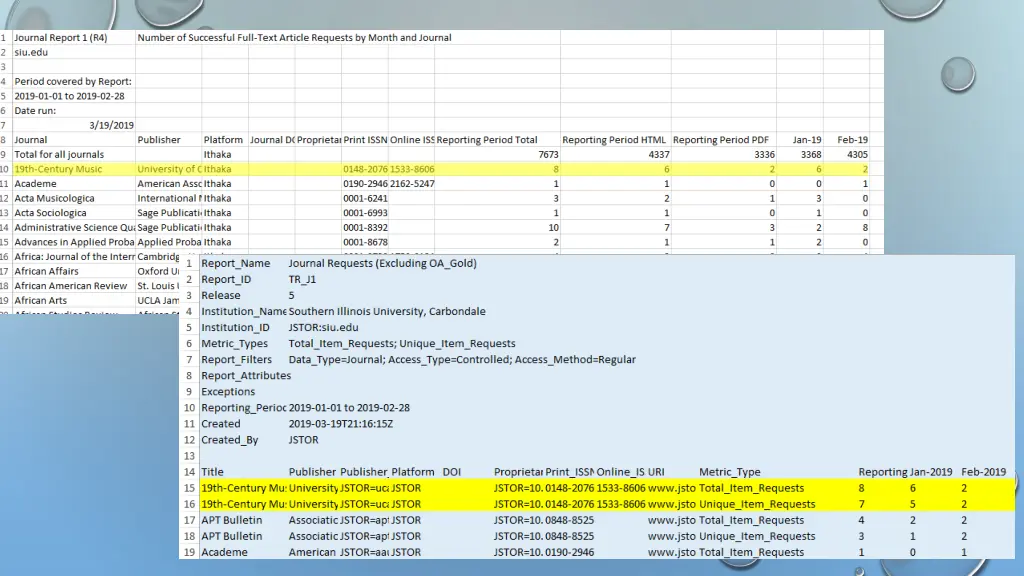Select the 'Journal Report 1 (R4)' cell
The width and height of the screenshot is (1024, 576).
(x=60, y=38)
